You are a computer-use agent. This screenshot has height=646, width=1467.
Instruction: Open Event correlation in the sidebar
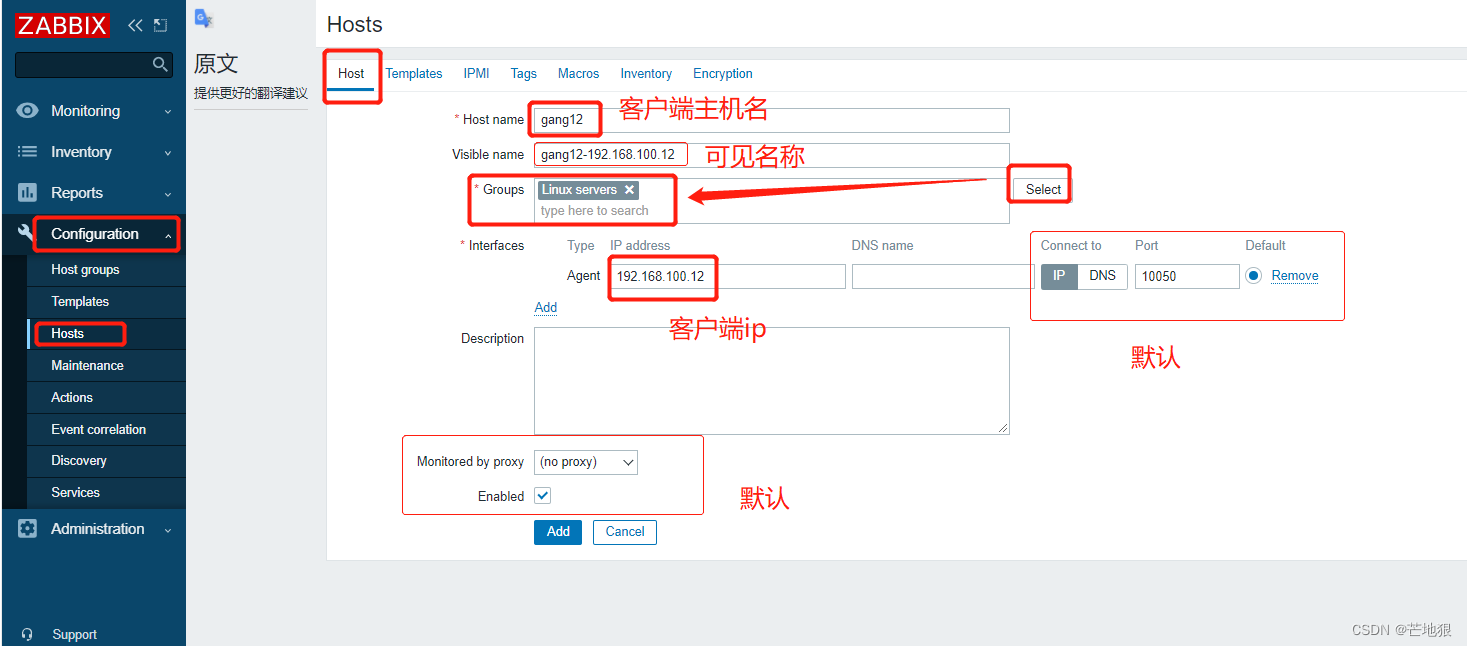coord(107,430)
